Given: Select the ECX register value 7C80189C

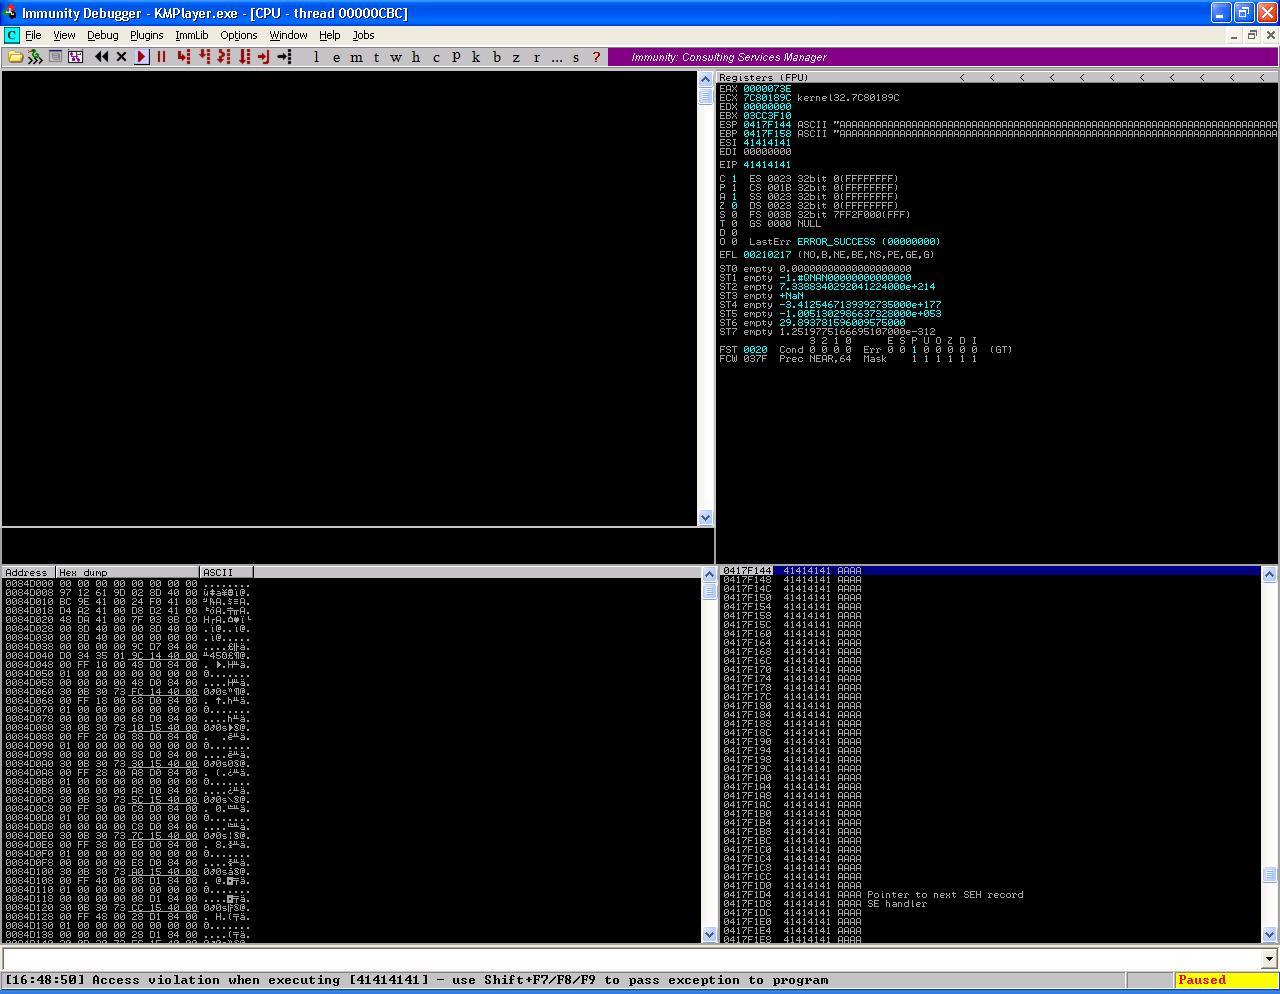Looking at the screenshot, I should pyautogui.click(x=767, y=98).
